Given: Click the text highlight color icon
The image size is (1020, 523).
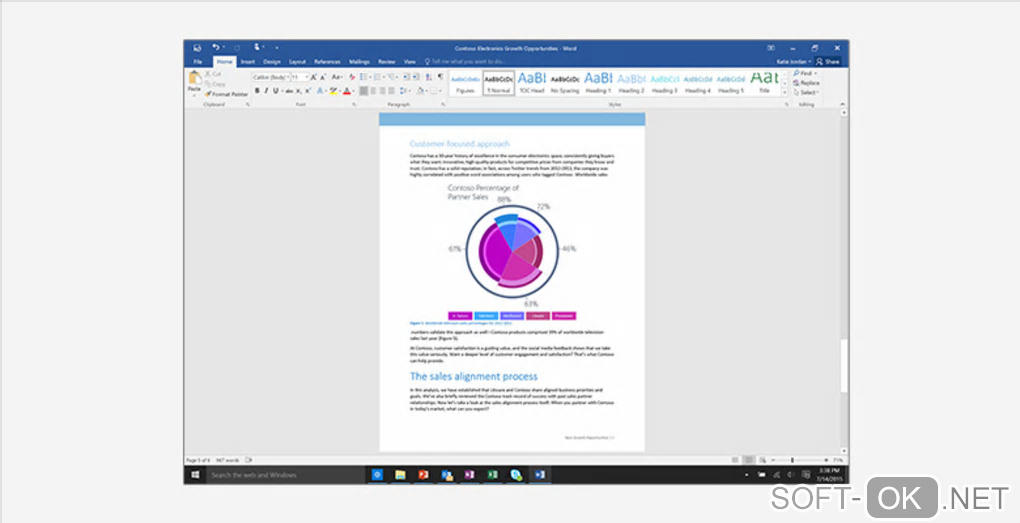Looking at the screenshot, I should point(333,91).
